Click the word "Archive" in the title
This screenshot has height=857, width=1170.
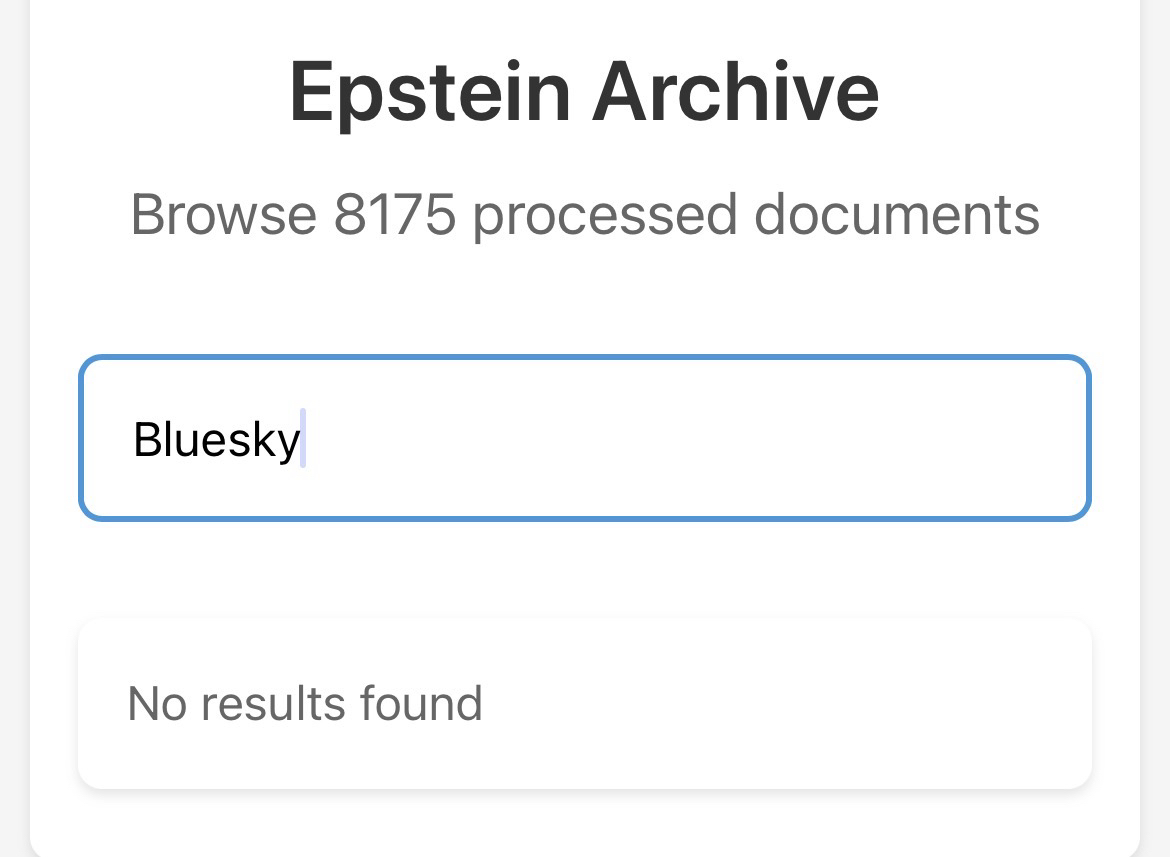[735, 92]
